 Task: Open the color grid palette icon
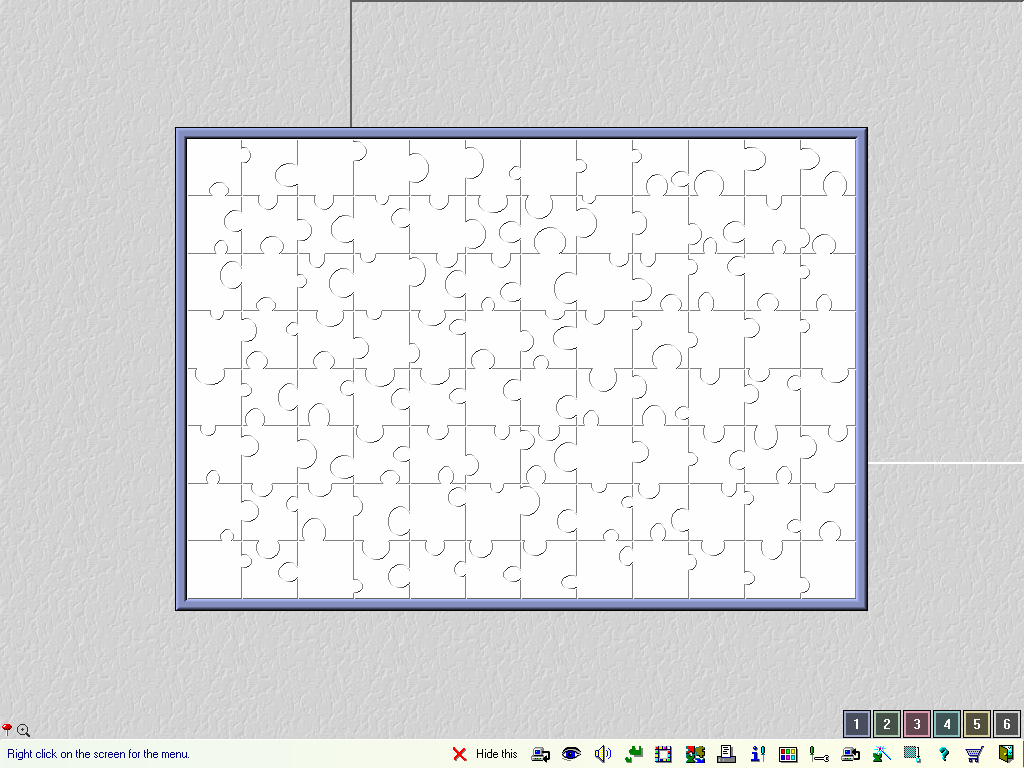pyautogui.click(x=788, y=754)
